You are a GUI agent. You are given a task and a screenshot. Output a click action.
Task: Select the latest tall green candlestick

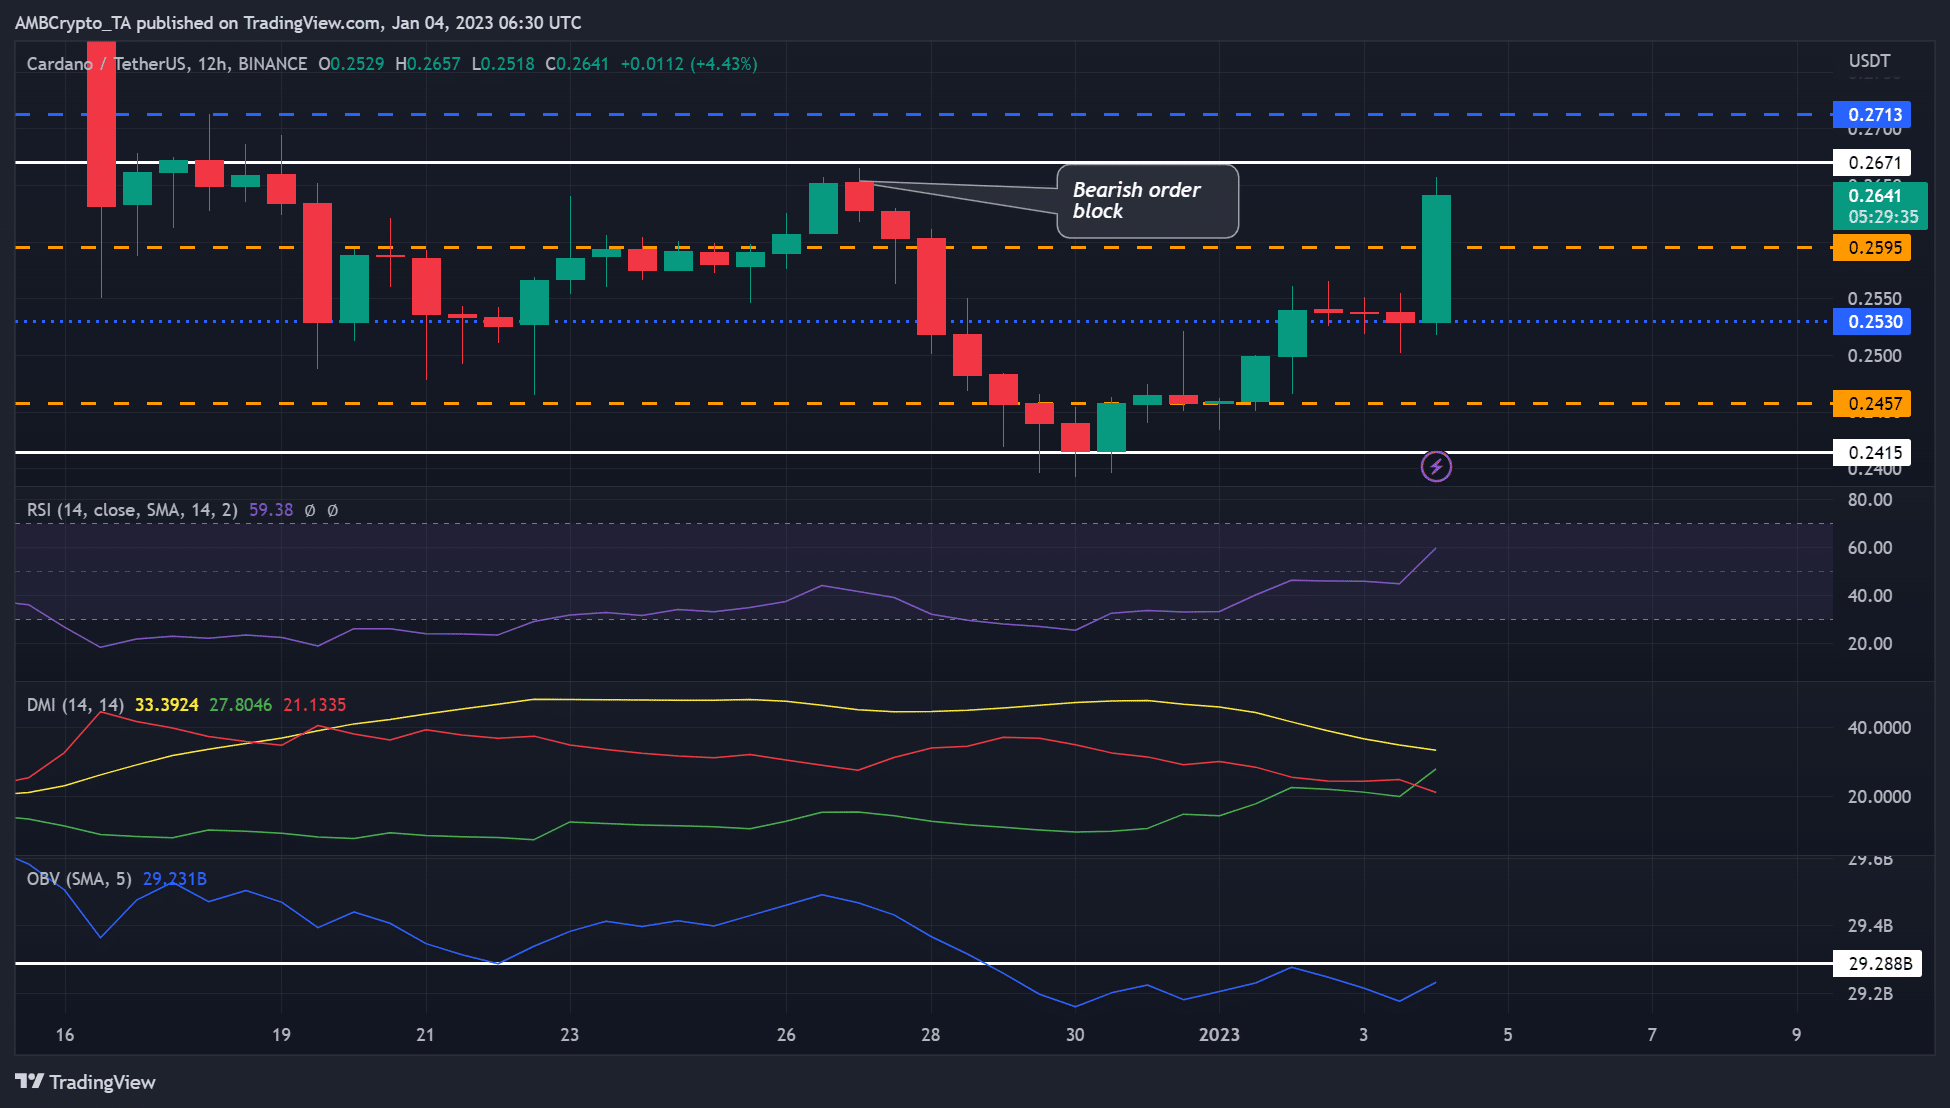[x=1436, y=259]
